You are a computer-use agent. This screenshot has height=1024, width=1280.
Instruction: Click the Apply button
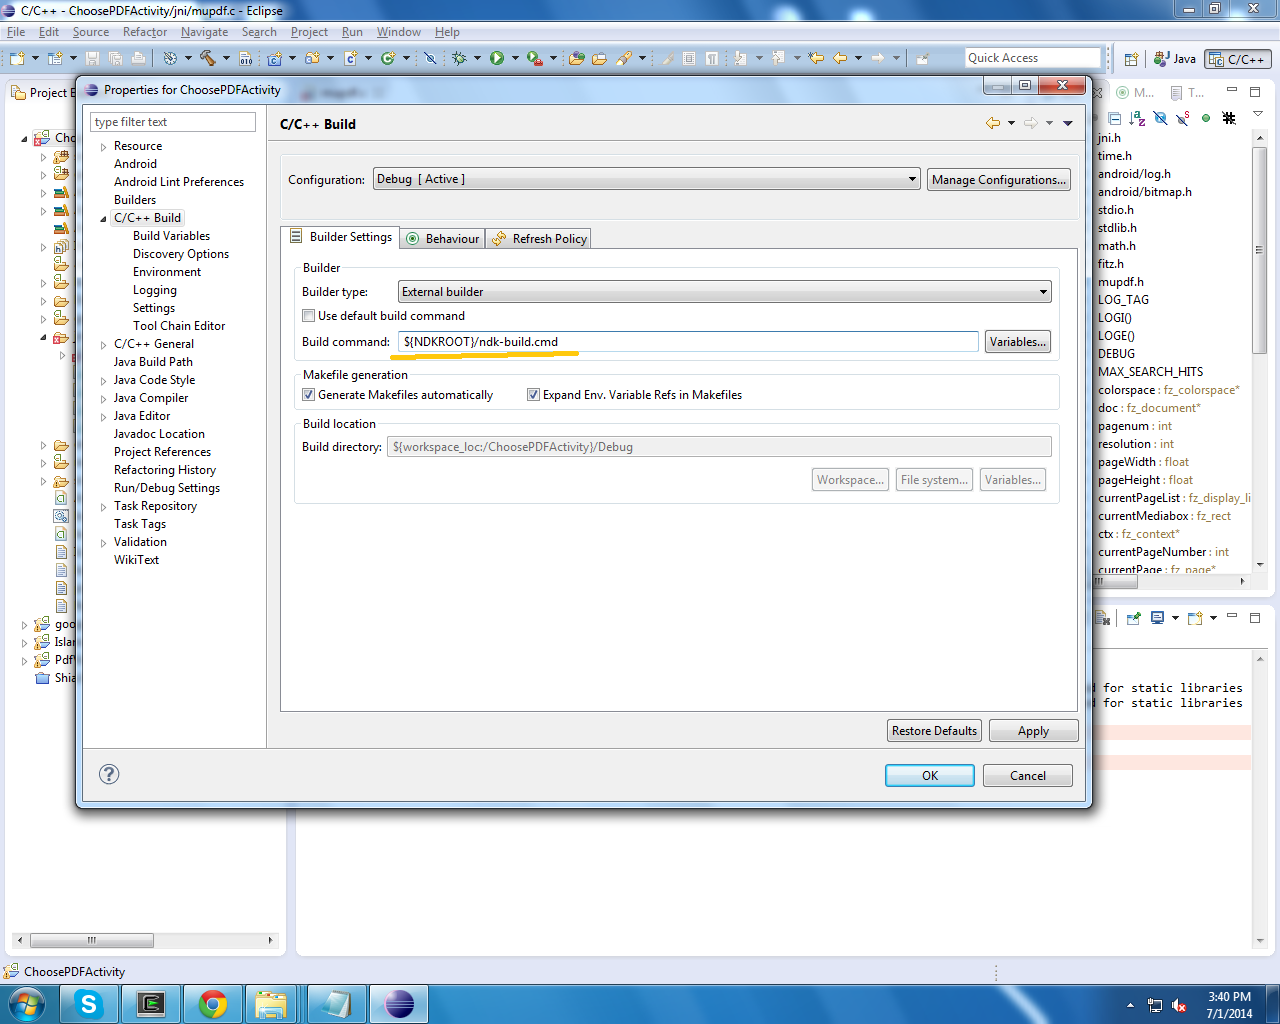coord(1034,731)
